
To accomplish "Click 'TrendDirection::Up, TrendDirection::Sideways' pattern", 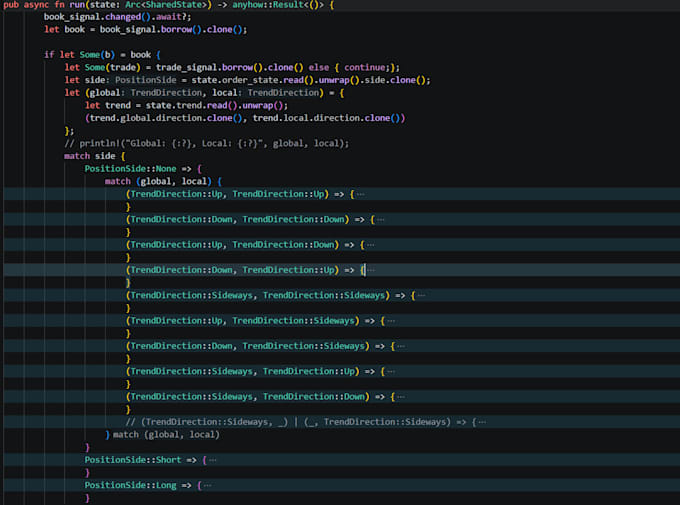I will pos(242,321).
